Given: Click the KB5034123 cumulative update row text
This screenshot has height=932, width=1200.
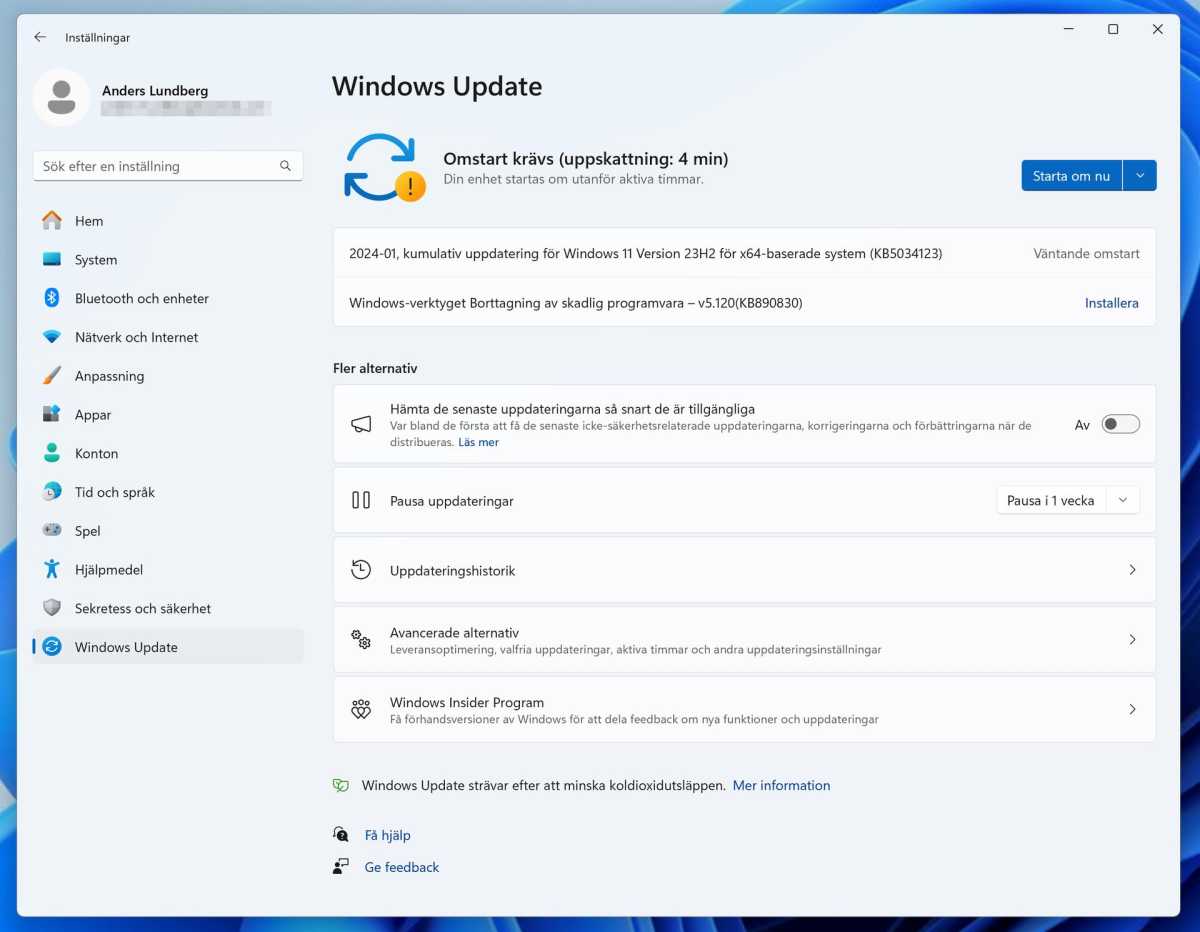Looking at the screenshot, I should pos(645,254).
